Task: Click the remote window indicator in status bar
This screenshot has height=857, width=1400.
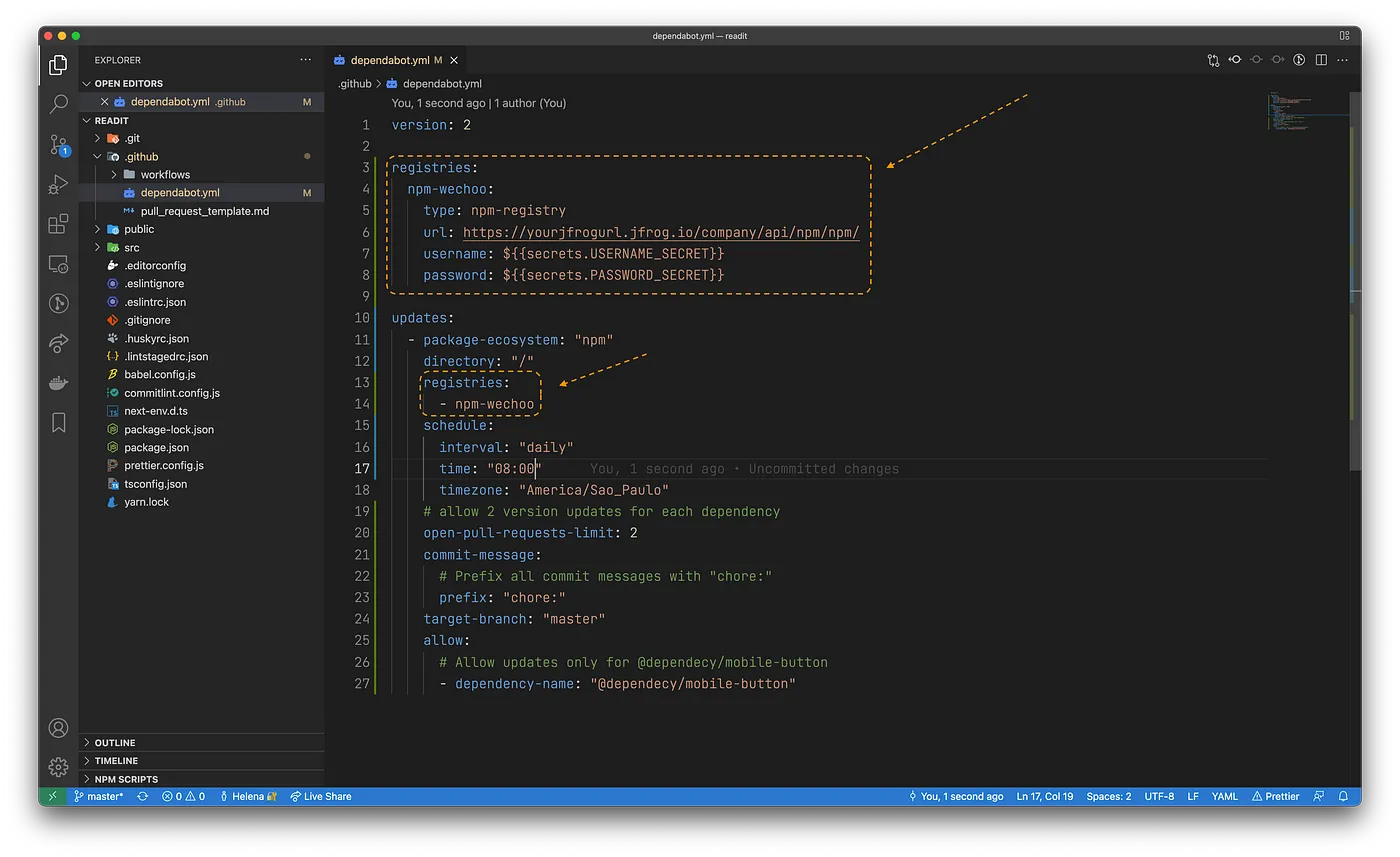Action: 52,797
